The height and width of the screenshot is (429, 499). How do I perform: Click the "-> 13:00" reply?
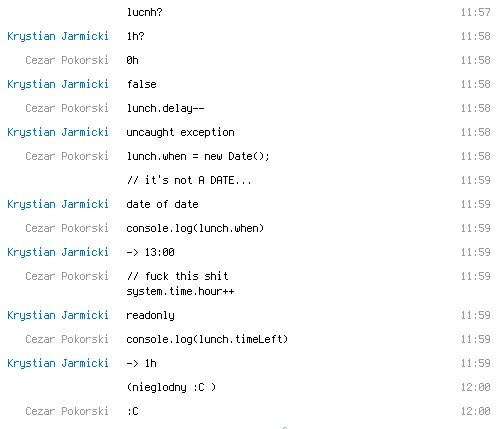(x=150, y=252)
